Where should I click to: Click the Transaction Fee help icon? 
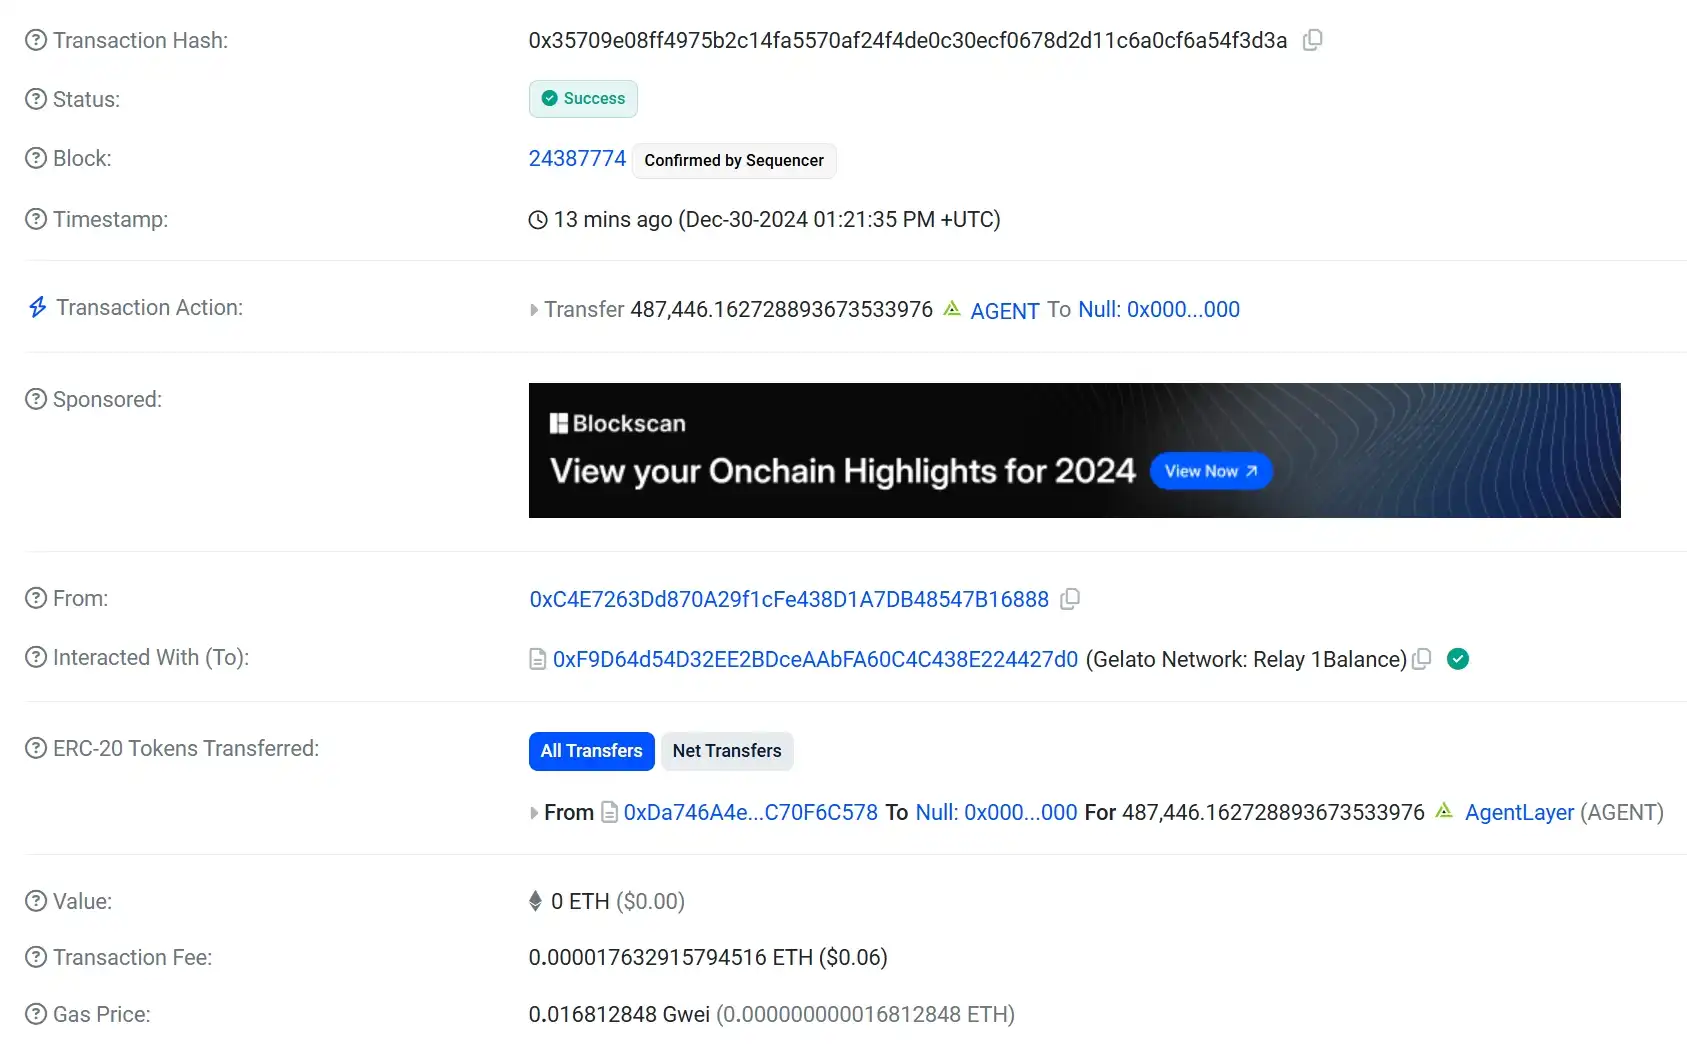click(x=36, y=957)
